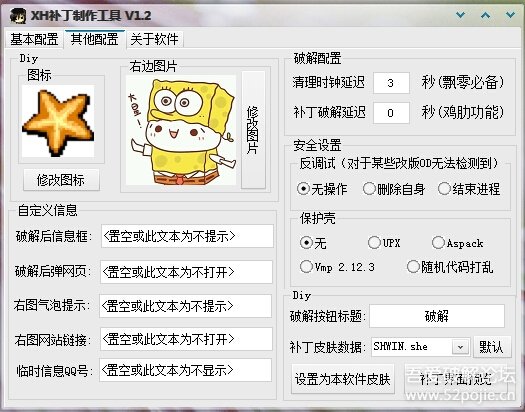Click the up-chevron icon in title bar
Image resolution: width=525 pixels, height=412 pixels.
485,15
